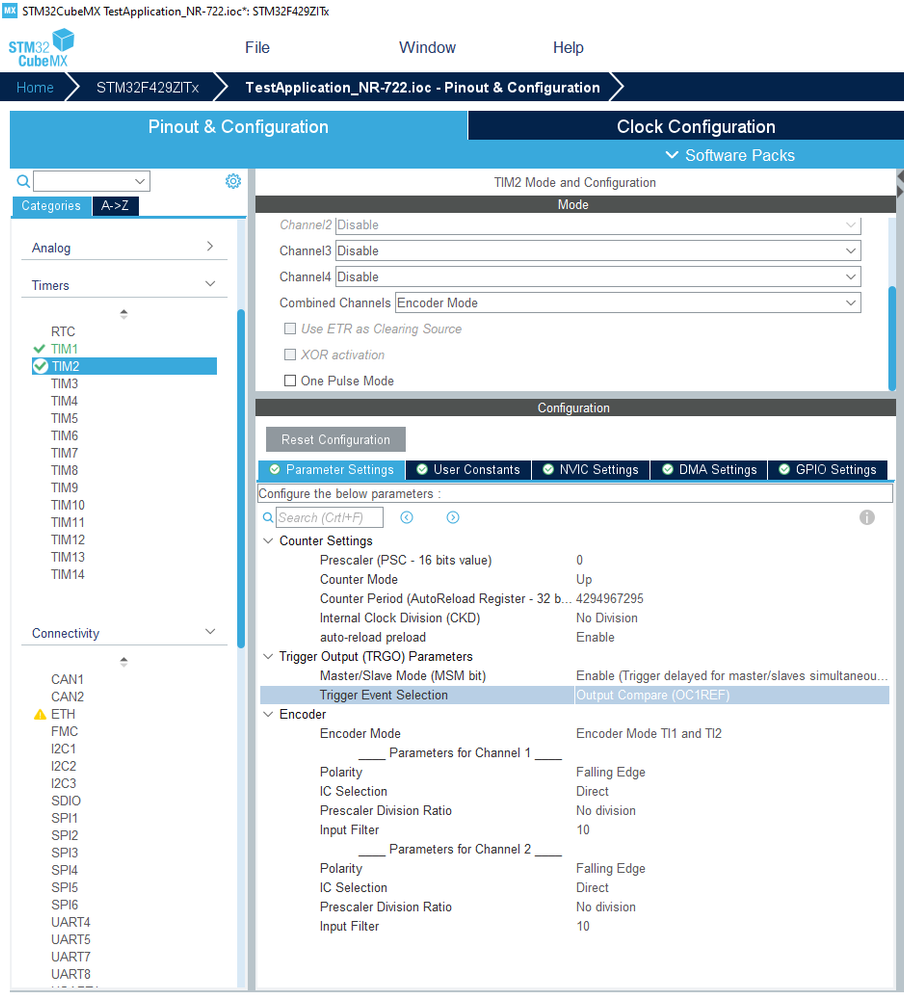Switch to the Clock Configuration tab
This screenshot has width=904, height=999.
point(686,126)
